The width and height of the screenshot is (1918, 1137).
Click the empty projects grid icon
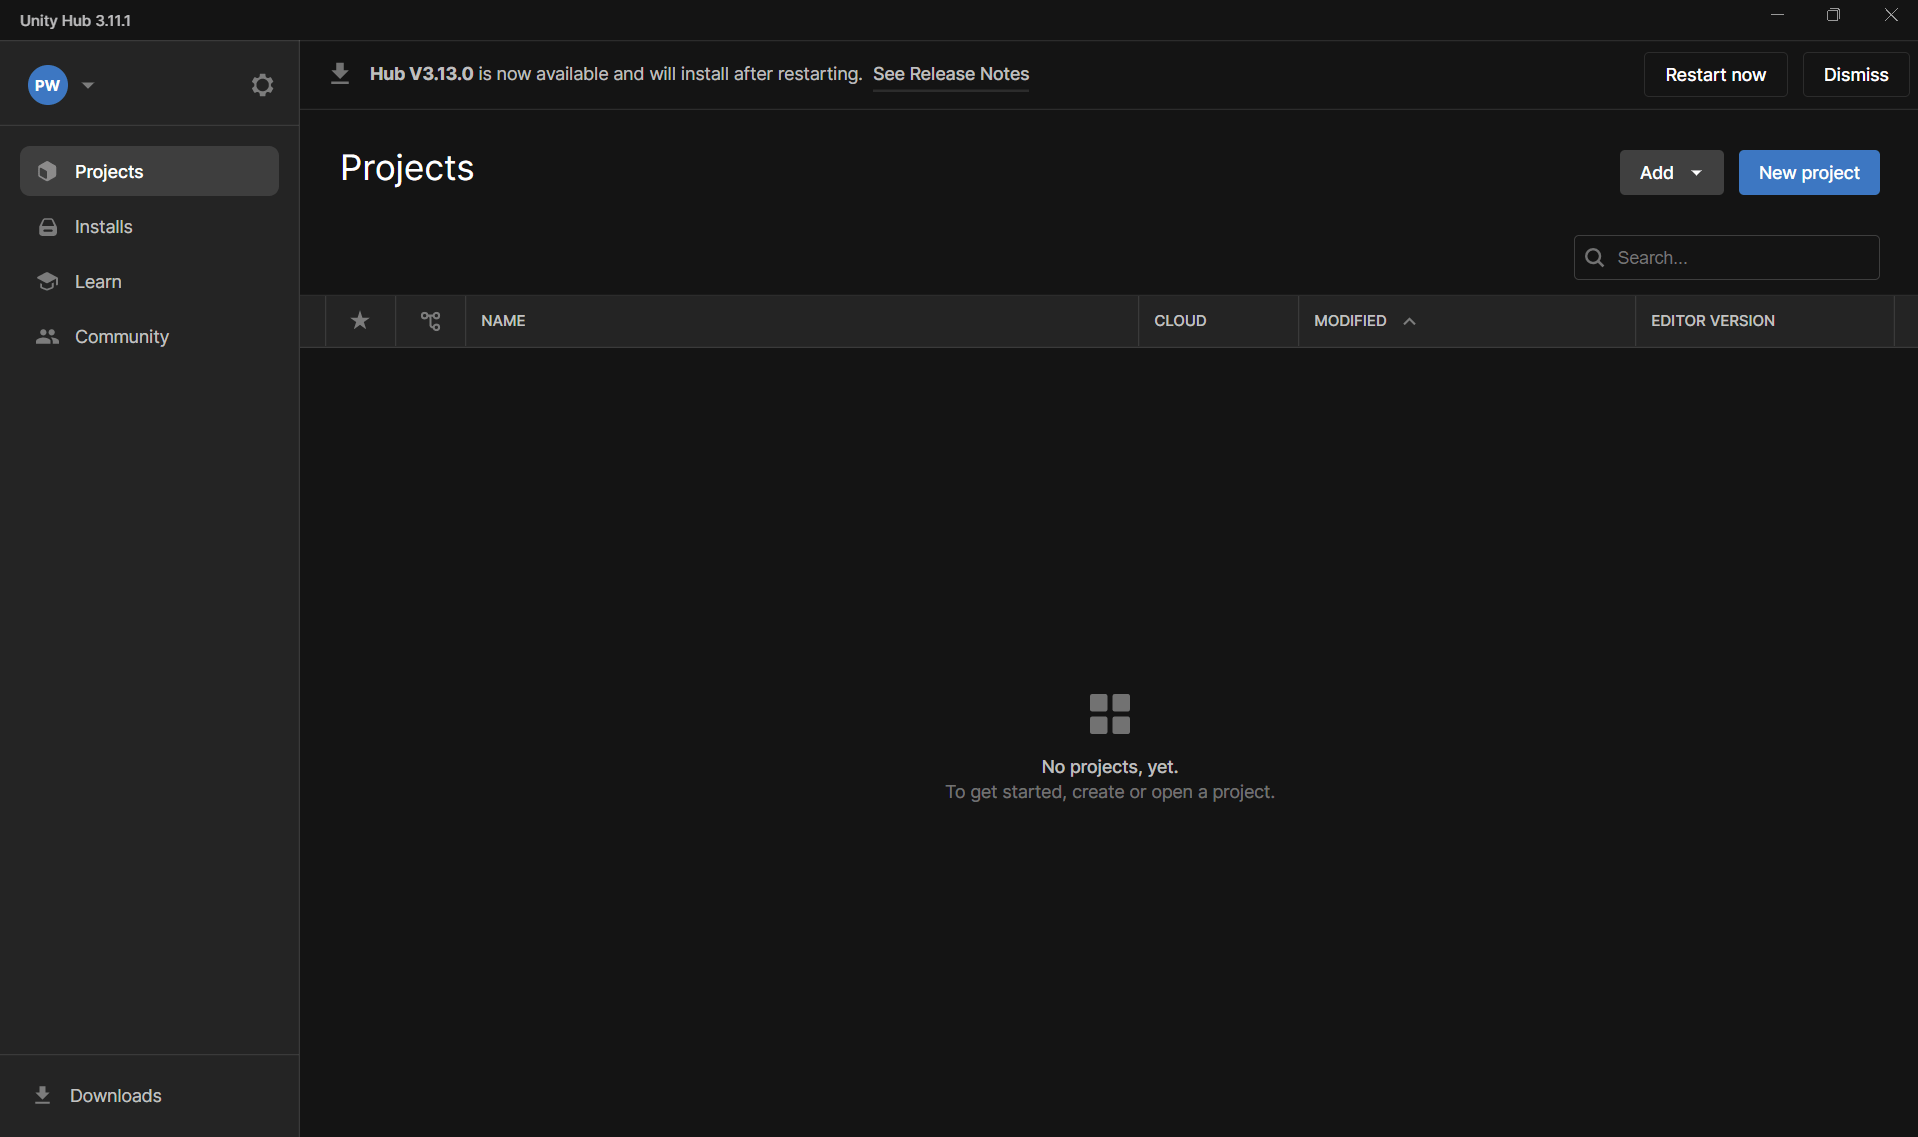(x=1109, y=713)
